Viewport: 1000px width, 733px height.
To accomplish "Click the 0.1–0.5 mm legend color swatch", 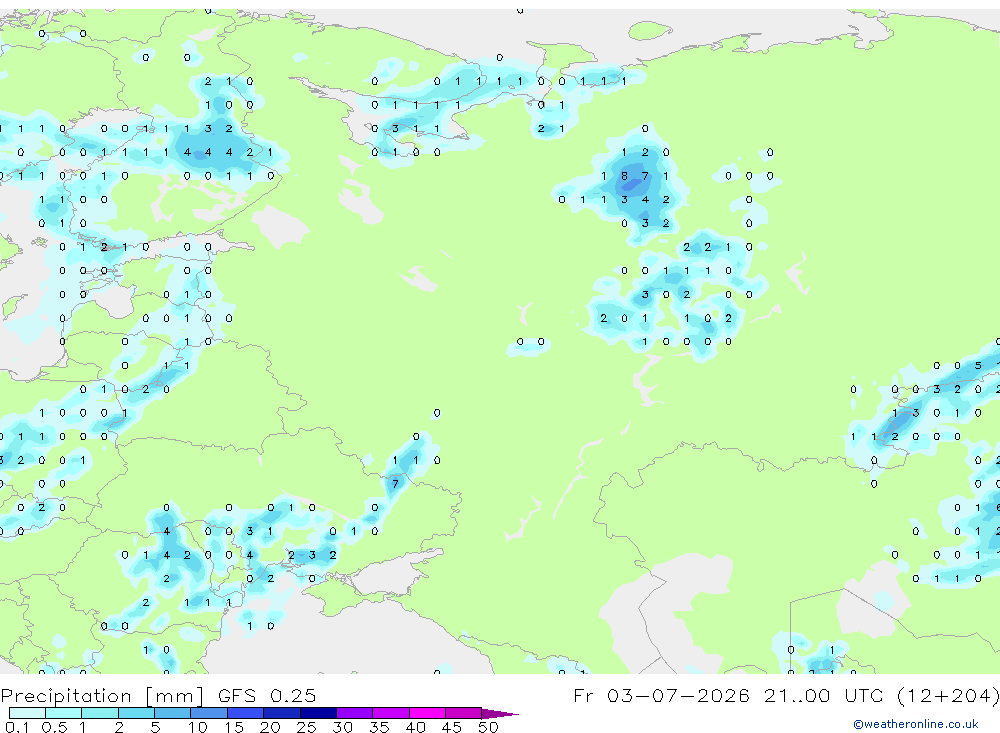I will tap(27, 713).
